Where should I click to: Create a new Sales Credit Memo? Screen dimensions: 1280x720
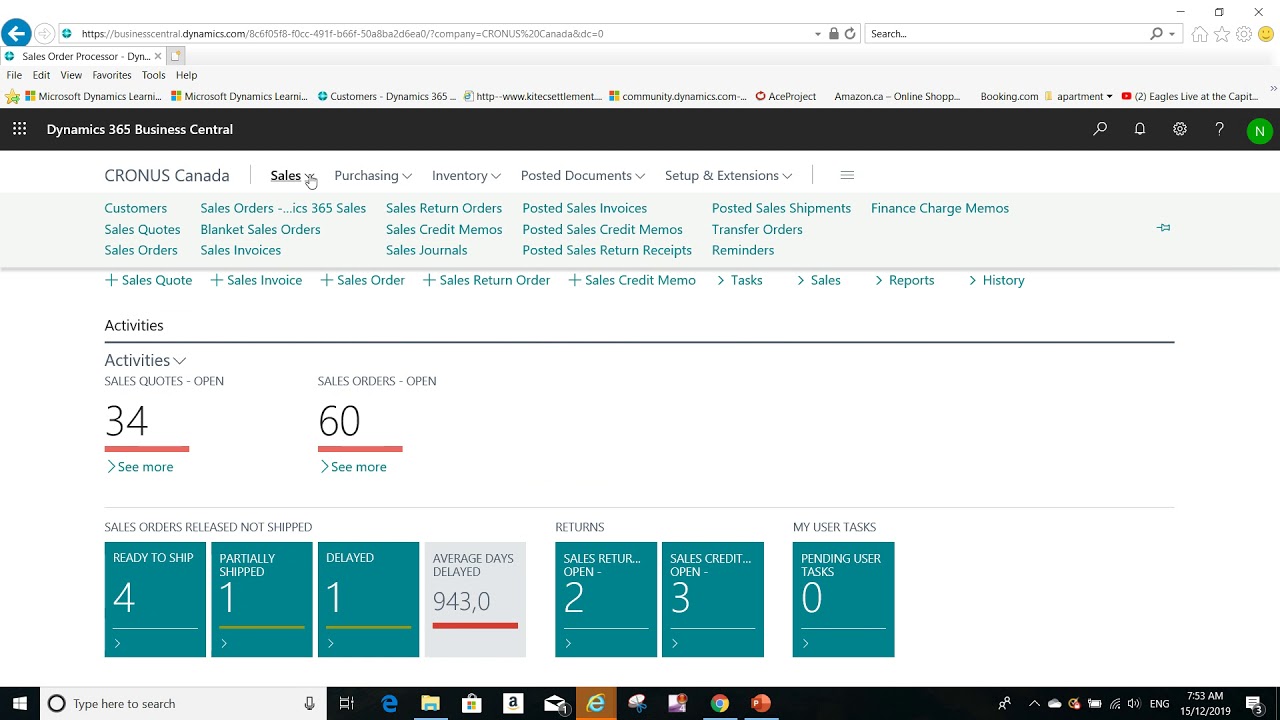click(x=632, y=280)
